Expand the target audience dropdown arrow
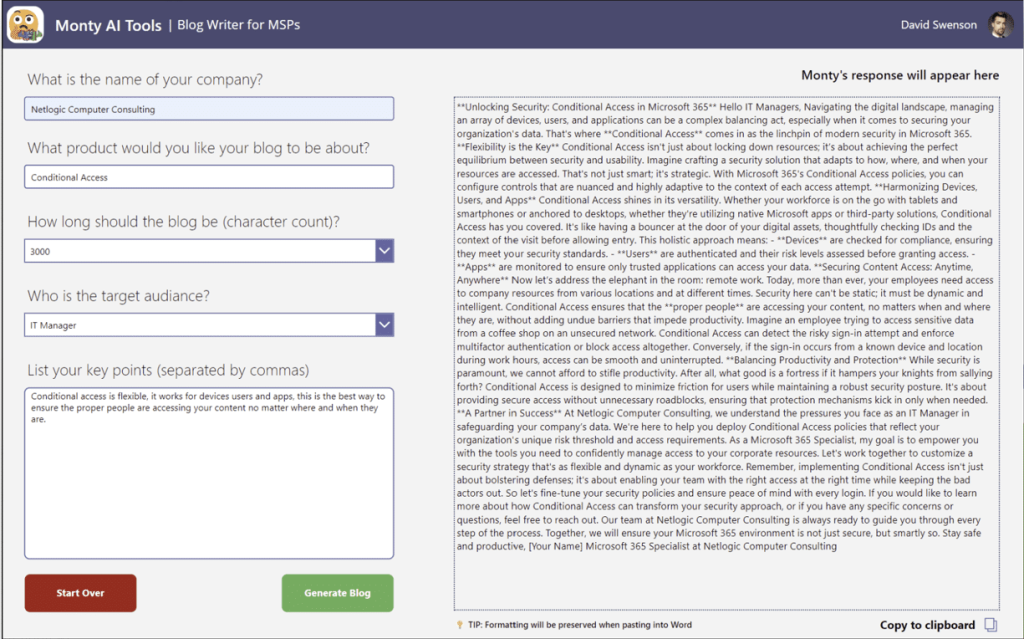Image resolution: width=1024 pixels, height=639 pixels. pos(385,325)
